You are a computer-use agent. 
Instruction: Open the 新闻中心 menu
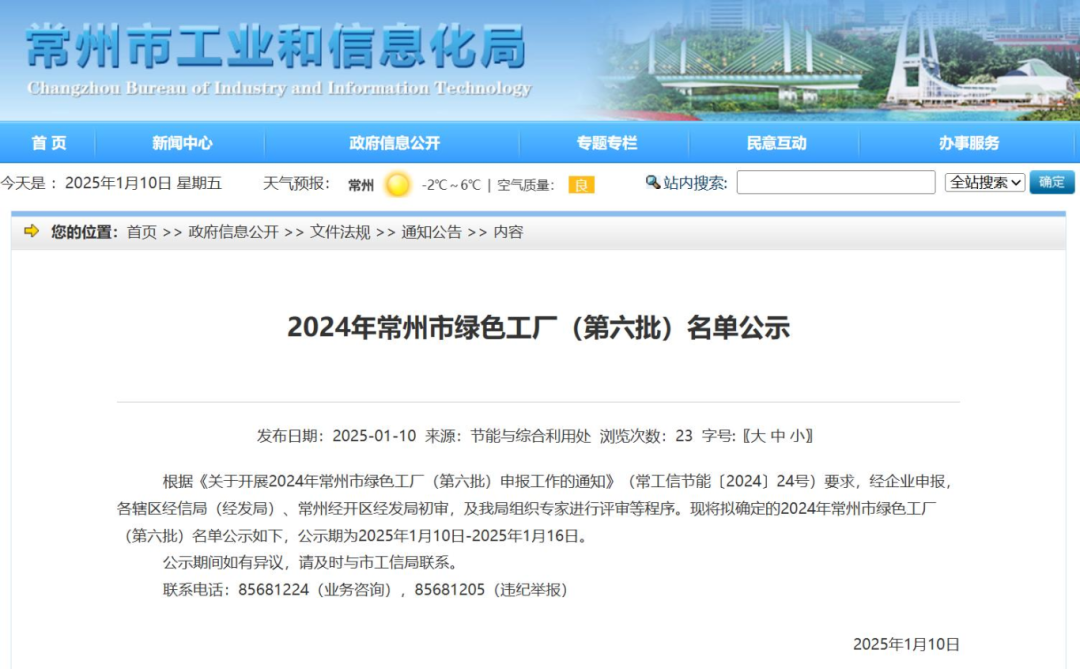[182, 143]
